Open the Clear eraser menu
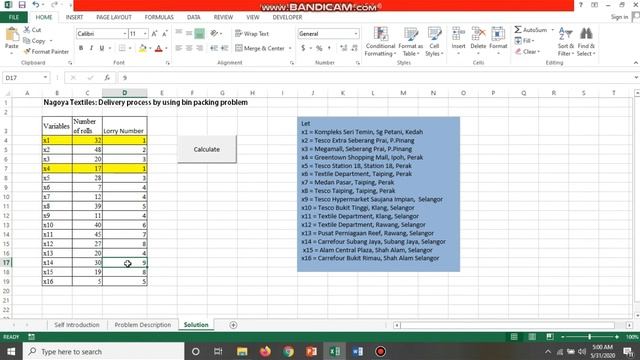This screenshot has width=640, height=360. (527, 51)
